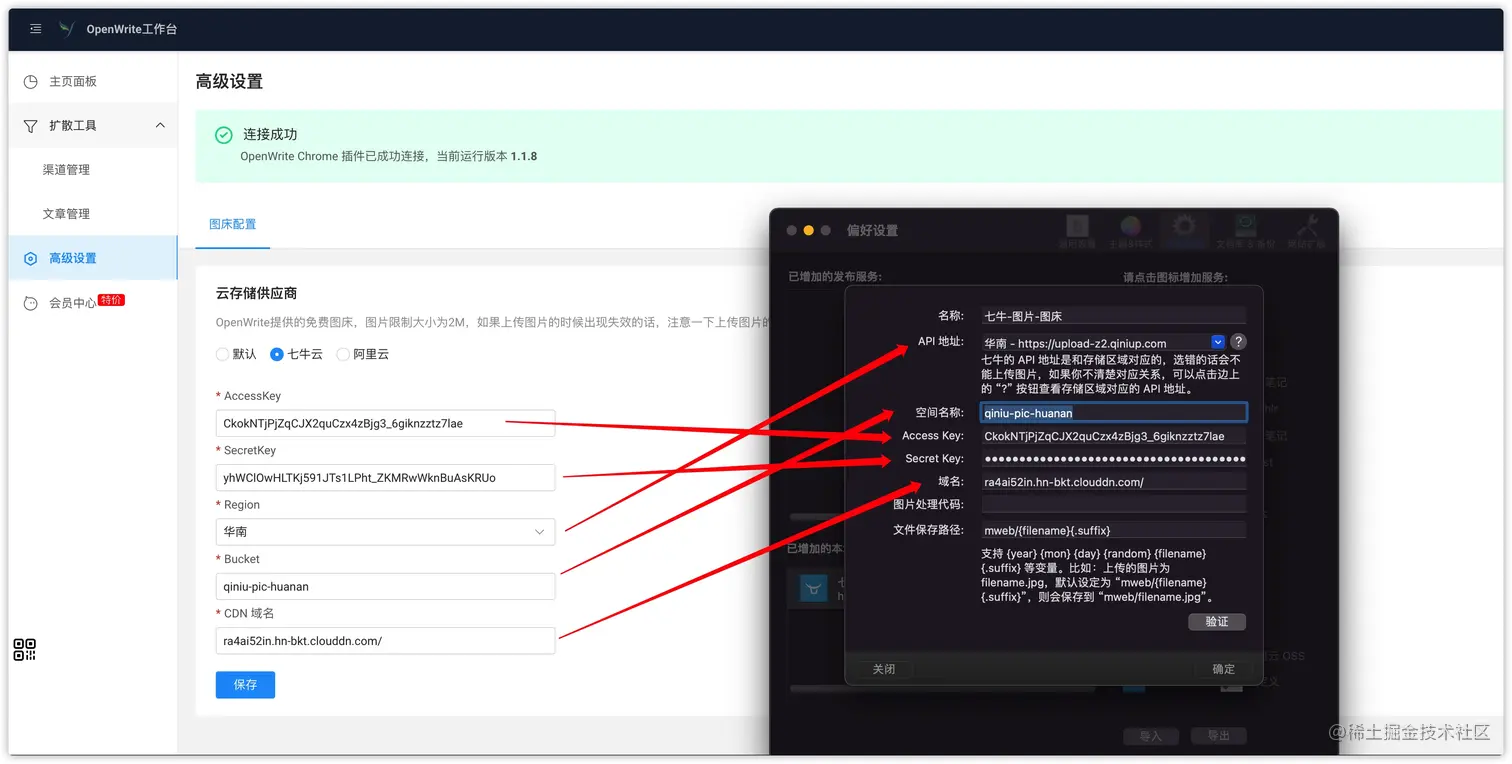1512x764 pixels.
Task: Focus the 文件保存路径 field
Action: coord(1112,530)
